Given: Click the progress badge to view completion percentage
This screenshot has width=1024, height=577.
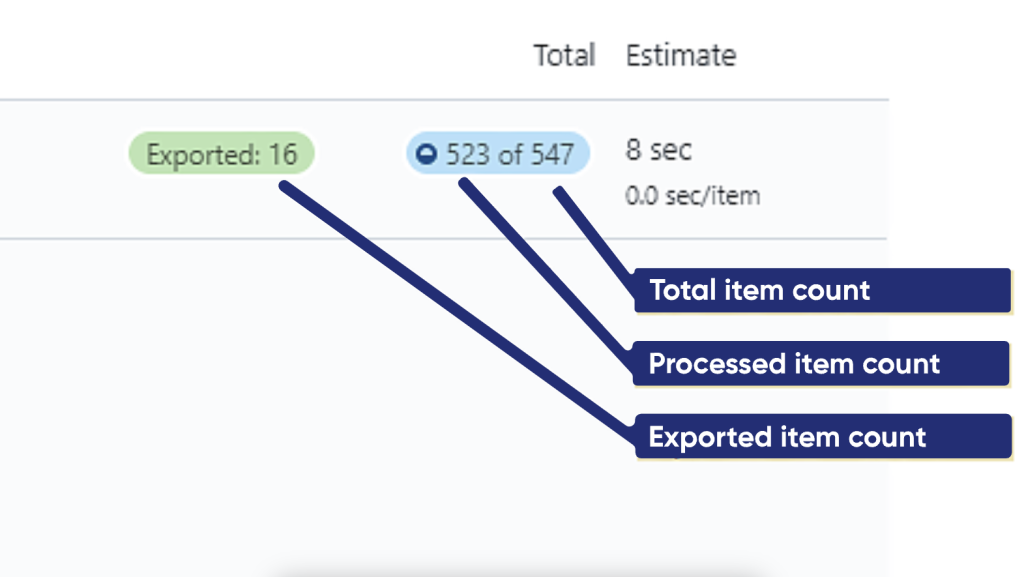Looking at the screenshot, I should tap(497, 154).
